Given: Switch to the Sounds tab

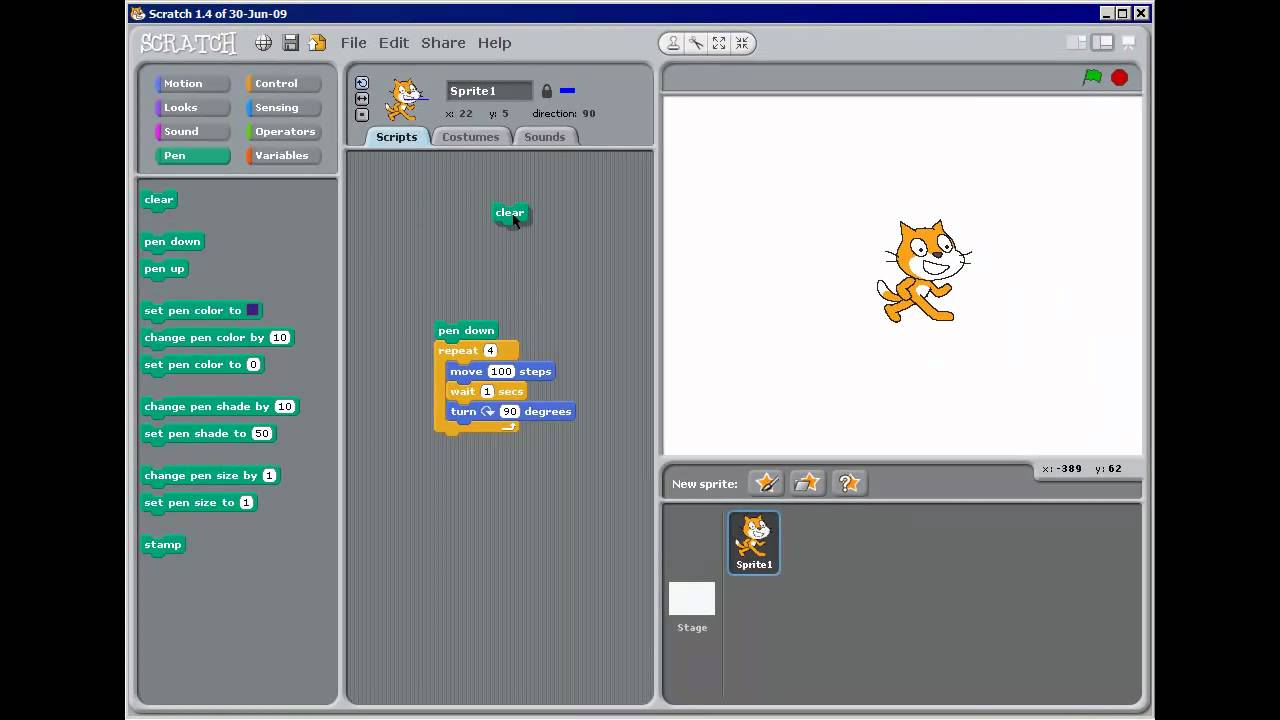Looking at the screenshot, I should (x=544, y=137).
